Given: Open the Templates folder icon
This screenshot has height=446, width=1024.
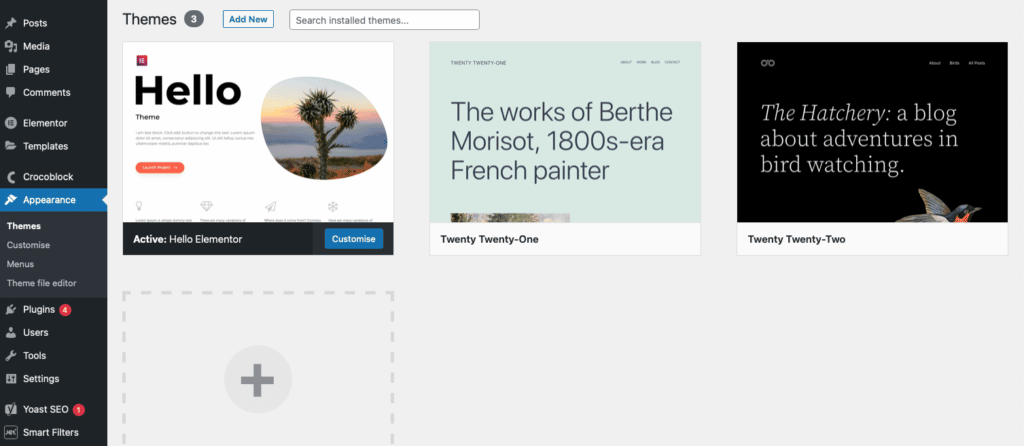Looking at the screenshot, I should tap(11, 146).
